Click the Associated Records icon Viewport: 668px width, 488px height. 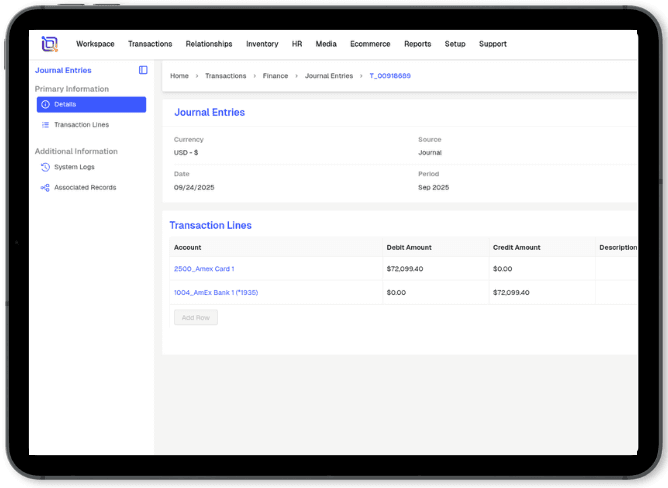click(x=45, y=188)
